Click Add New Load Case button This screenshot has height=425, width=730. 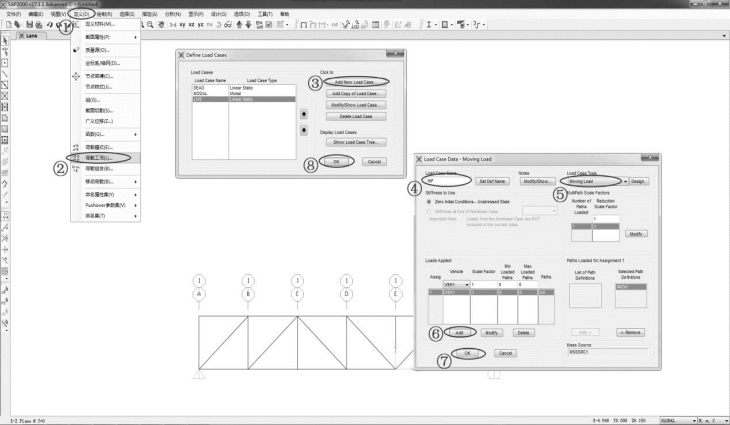pos(356,82)
